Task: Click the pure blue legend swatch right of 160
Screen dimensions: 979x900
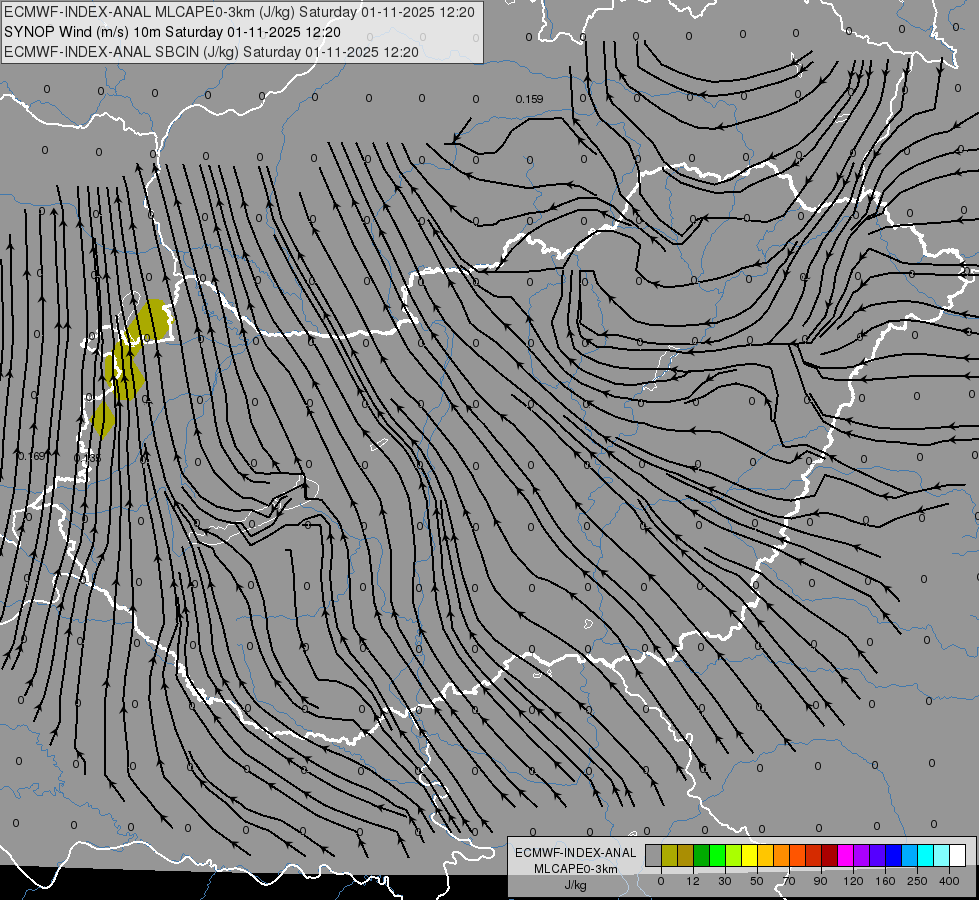Action: [894, 856]
